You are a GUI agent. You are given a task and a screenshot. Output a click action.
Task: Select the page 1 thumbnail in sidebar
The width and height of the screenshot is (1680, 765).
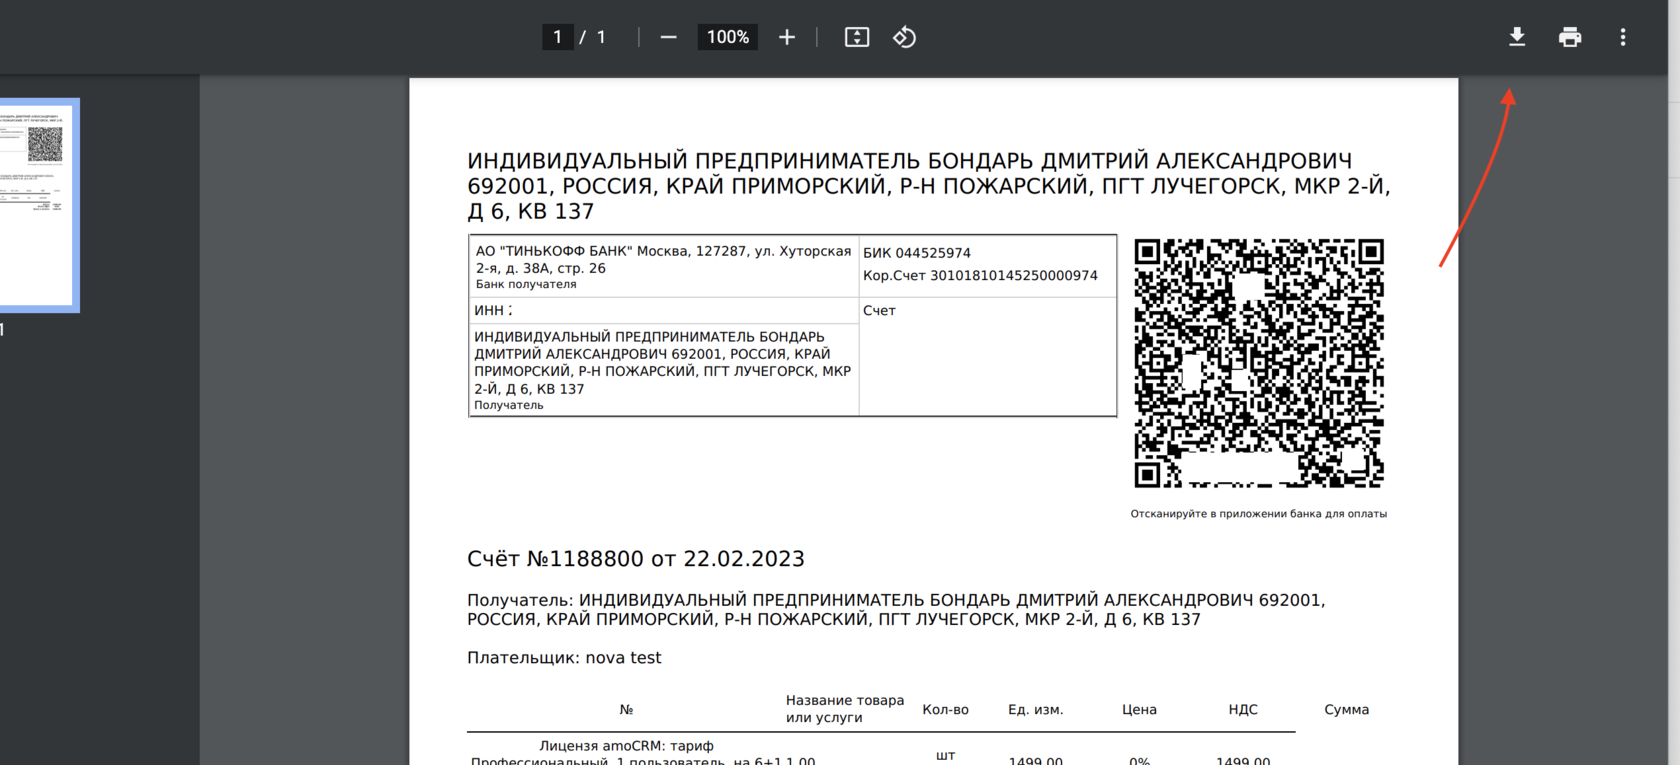point(37,203)
